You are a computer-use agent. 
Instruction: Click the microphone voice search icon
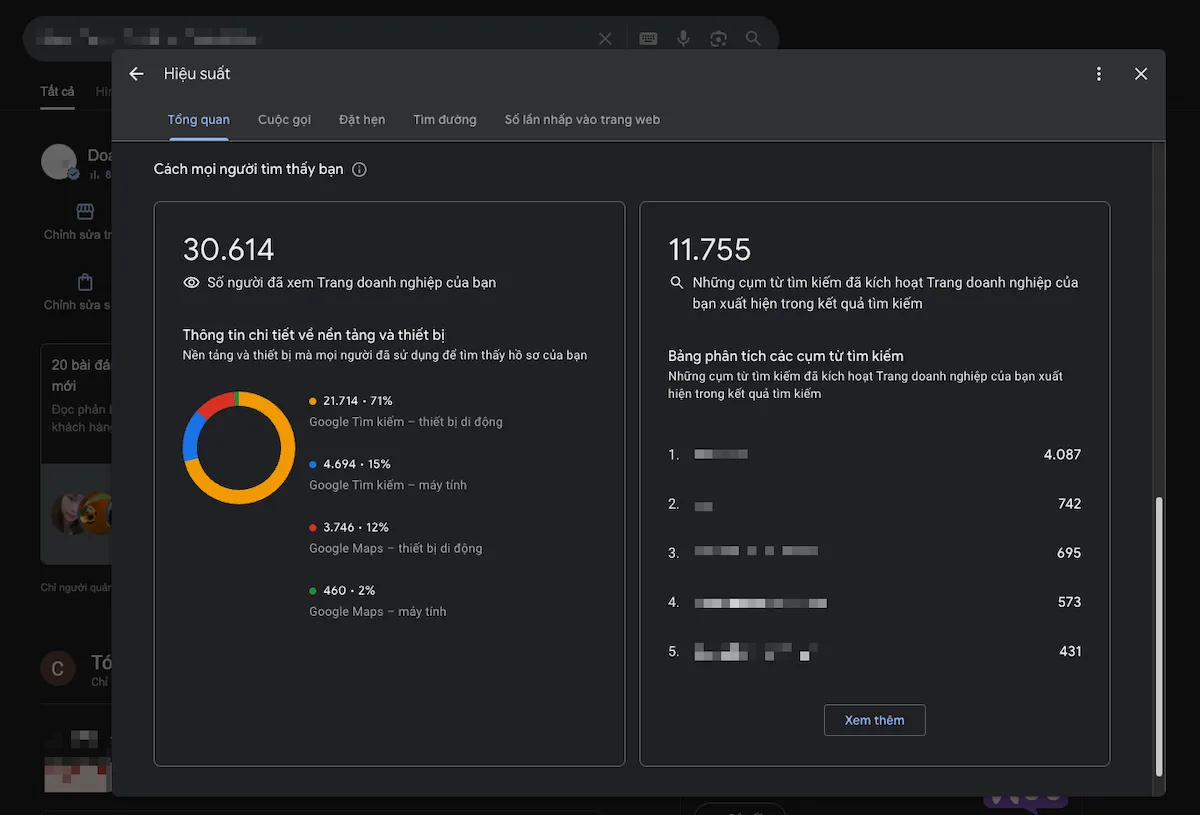[x=683, y=39]
